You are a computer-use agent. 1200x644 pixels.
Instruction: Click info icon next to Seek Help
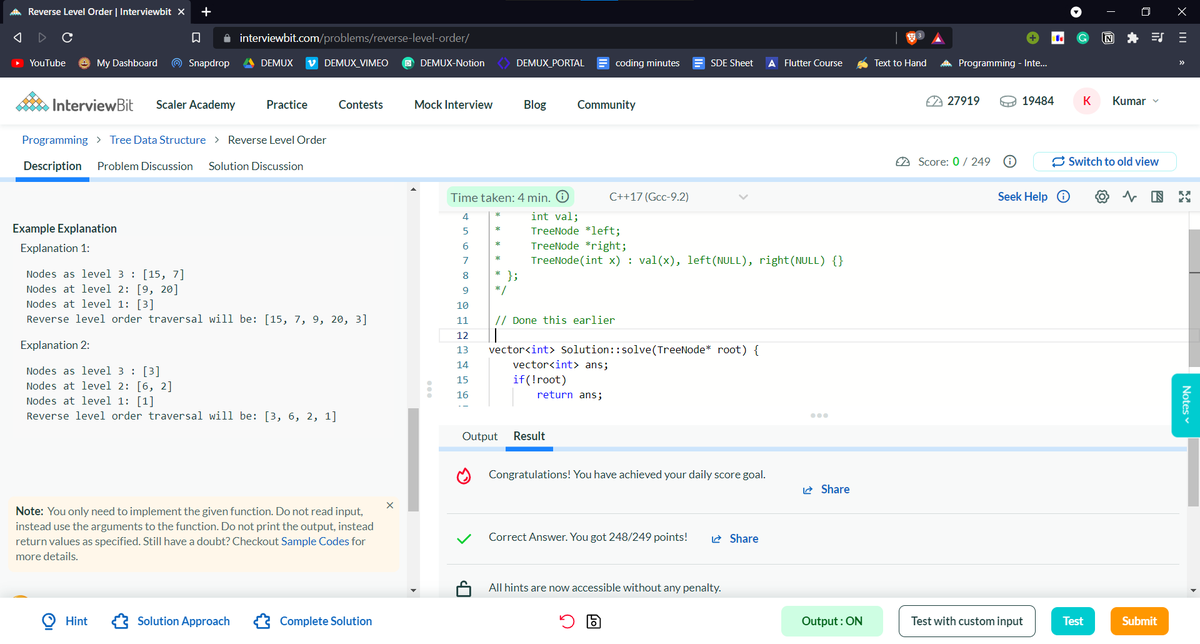click(1064, 197)
